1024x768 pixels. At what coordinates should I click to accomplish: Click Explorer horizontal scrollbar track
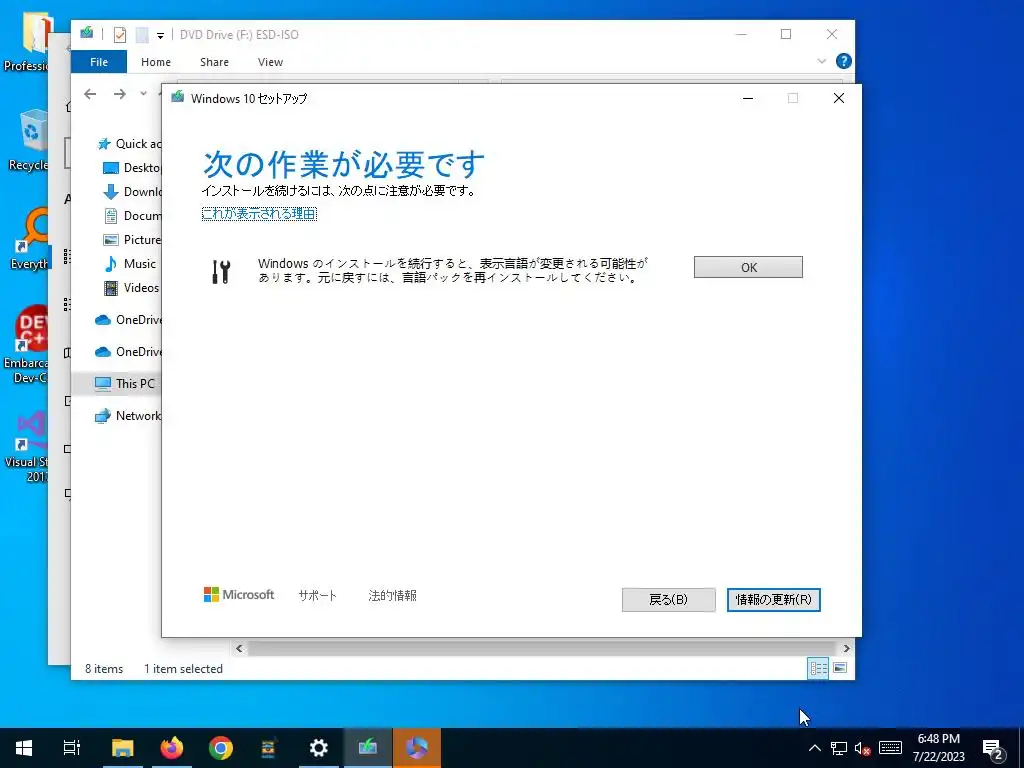(542, 648)
